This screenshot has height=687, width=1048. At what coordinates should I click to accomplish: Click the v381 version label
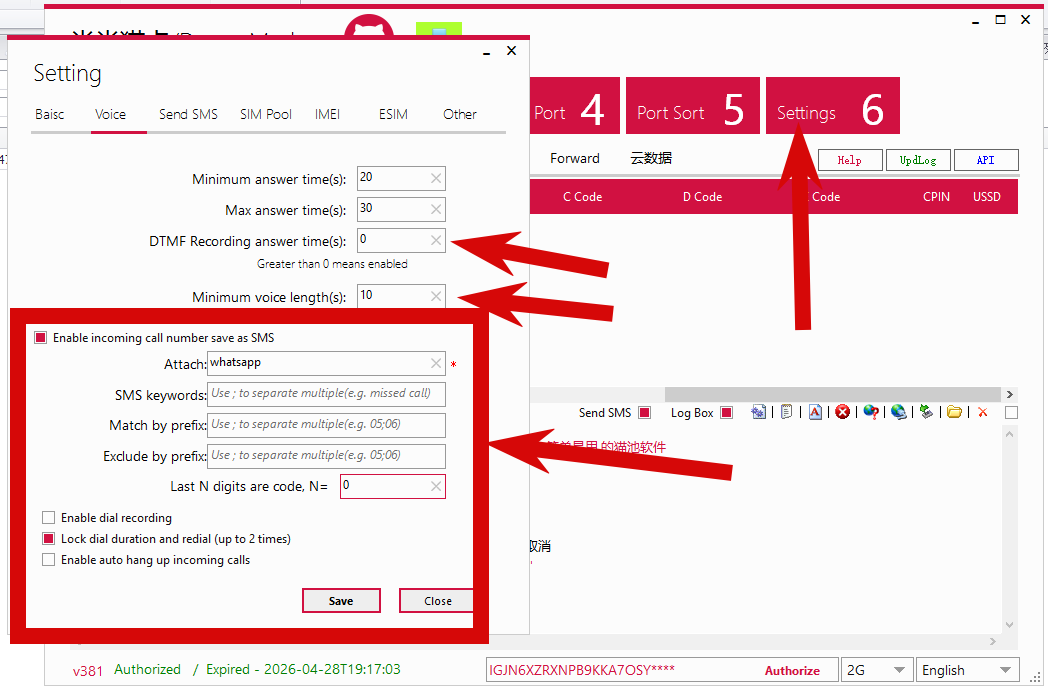click(x=88, y=671)
